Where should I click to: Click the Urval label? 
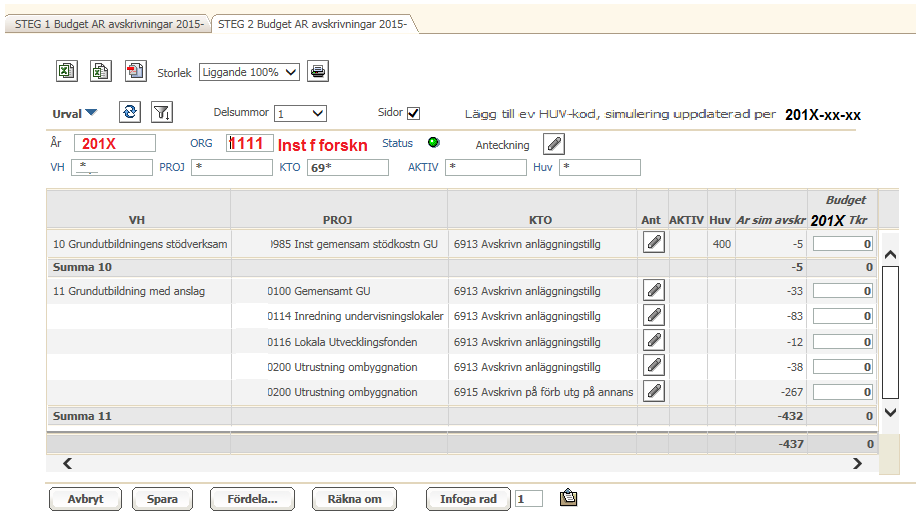pyautogui.click(x=67, y=114)
